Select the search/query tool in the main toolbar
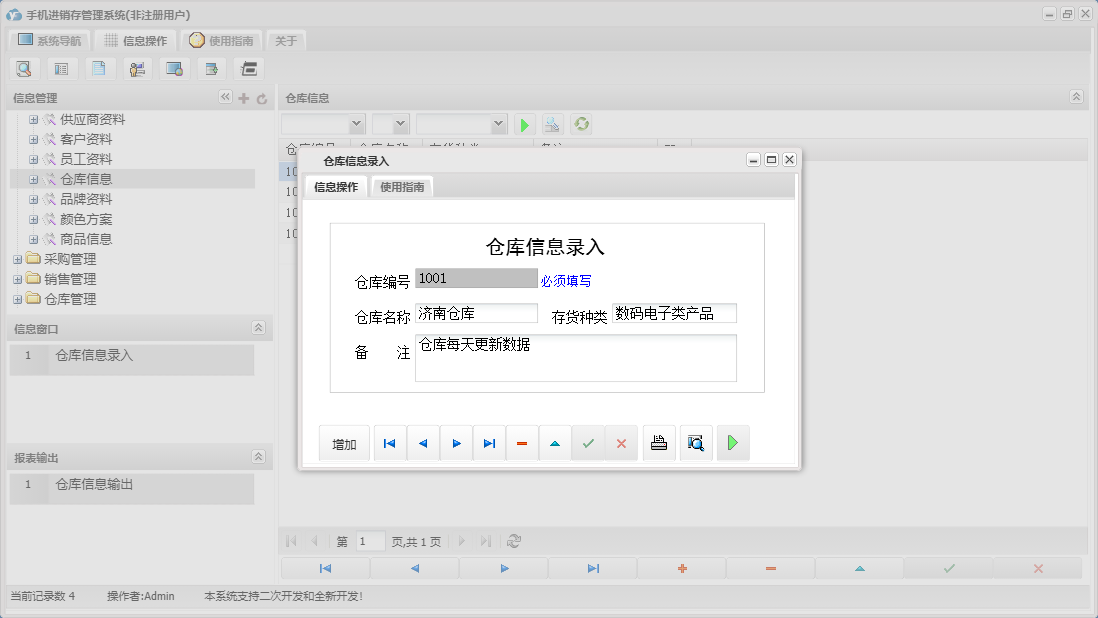 coord(24,68)
